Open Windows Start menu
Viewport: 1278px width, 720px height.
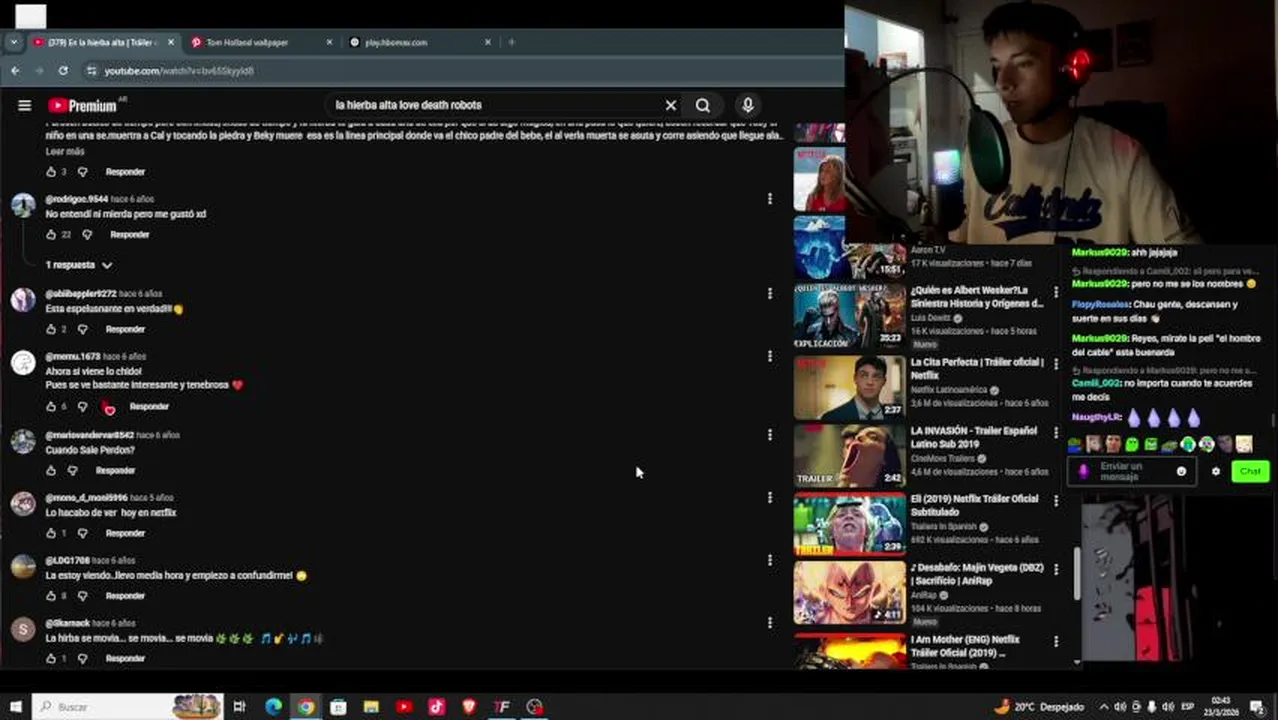pos(15,707)
